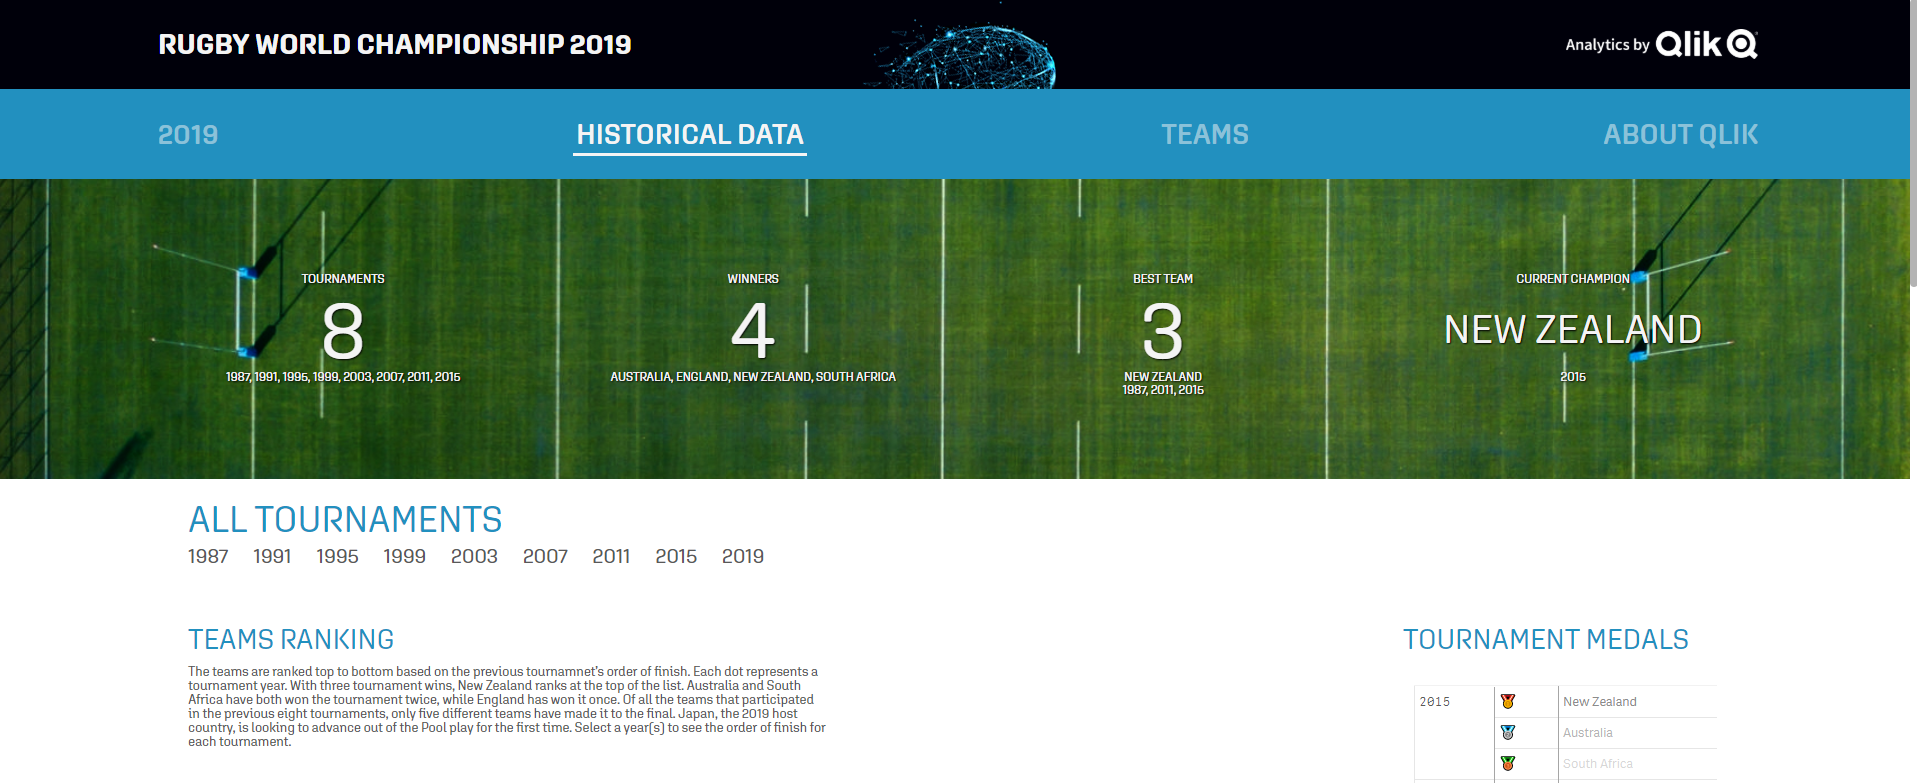
Task: Select the 2019 year under All Tournaments
Action: click(x=743, y=557)
